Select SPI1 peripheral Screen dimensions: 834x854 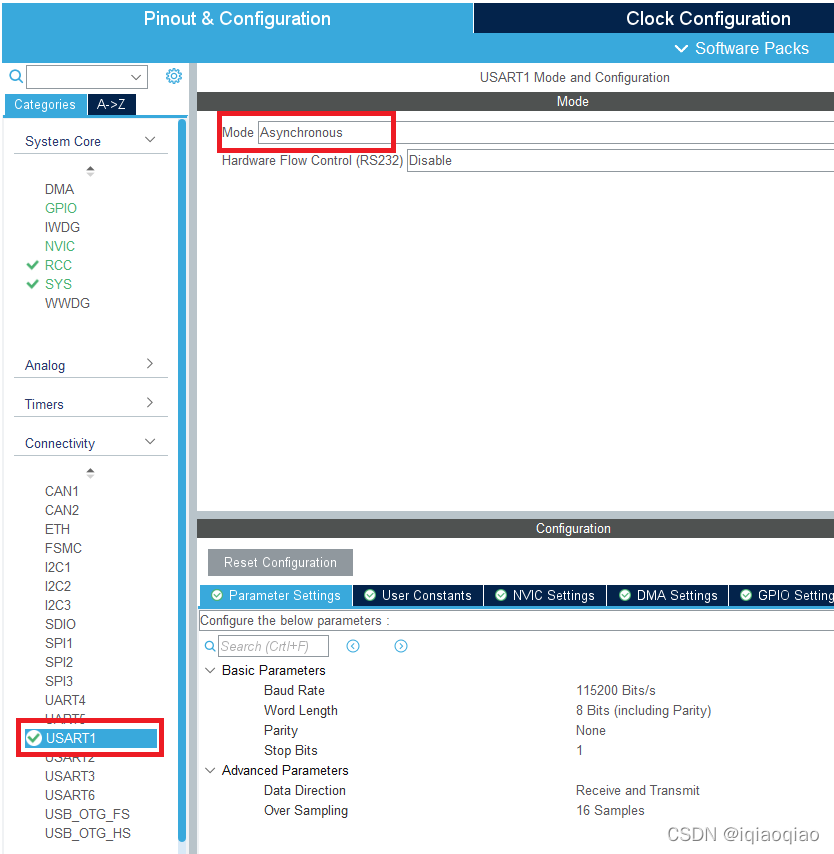coord(59,643)
